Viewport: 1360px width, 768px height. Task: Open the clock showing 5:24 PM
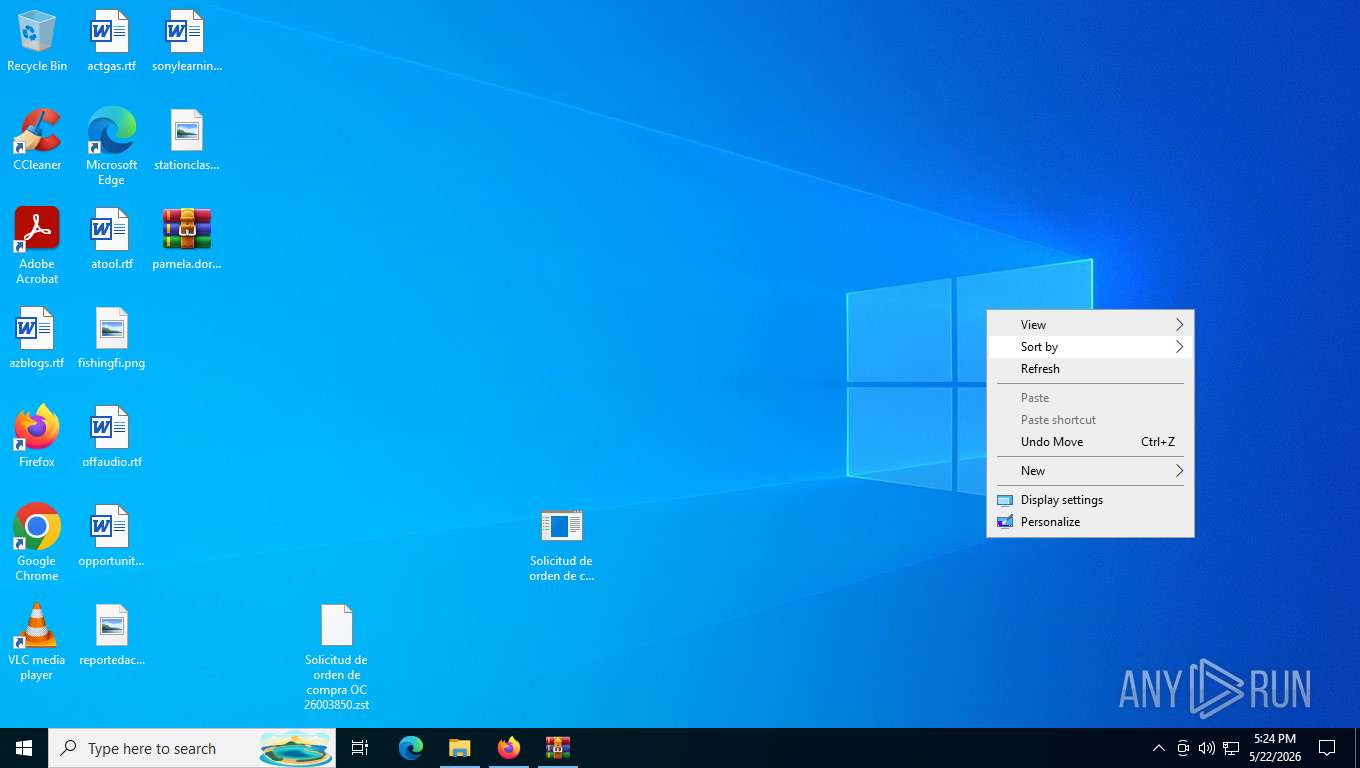click(x=1275, y=748)
